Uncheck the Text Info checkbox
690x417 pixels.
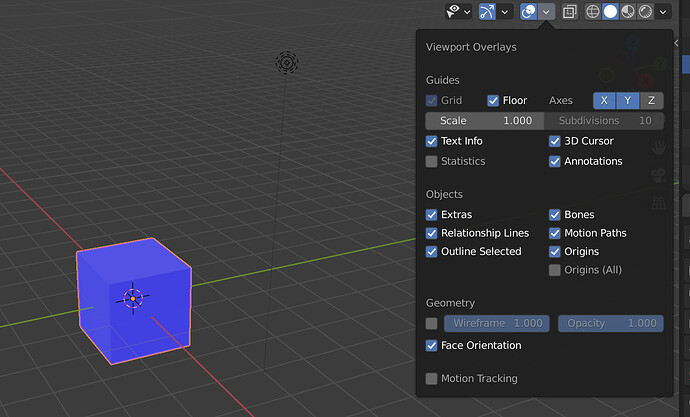pyautogui.click(x=431, y=141)
